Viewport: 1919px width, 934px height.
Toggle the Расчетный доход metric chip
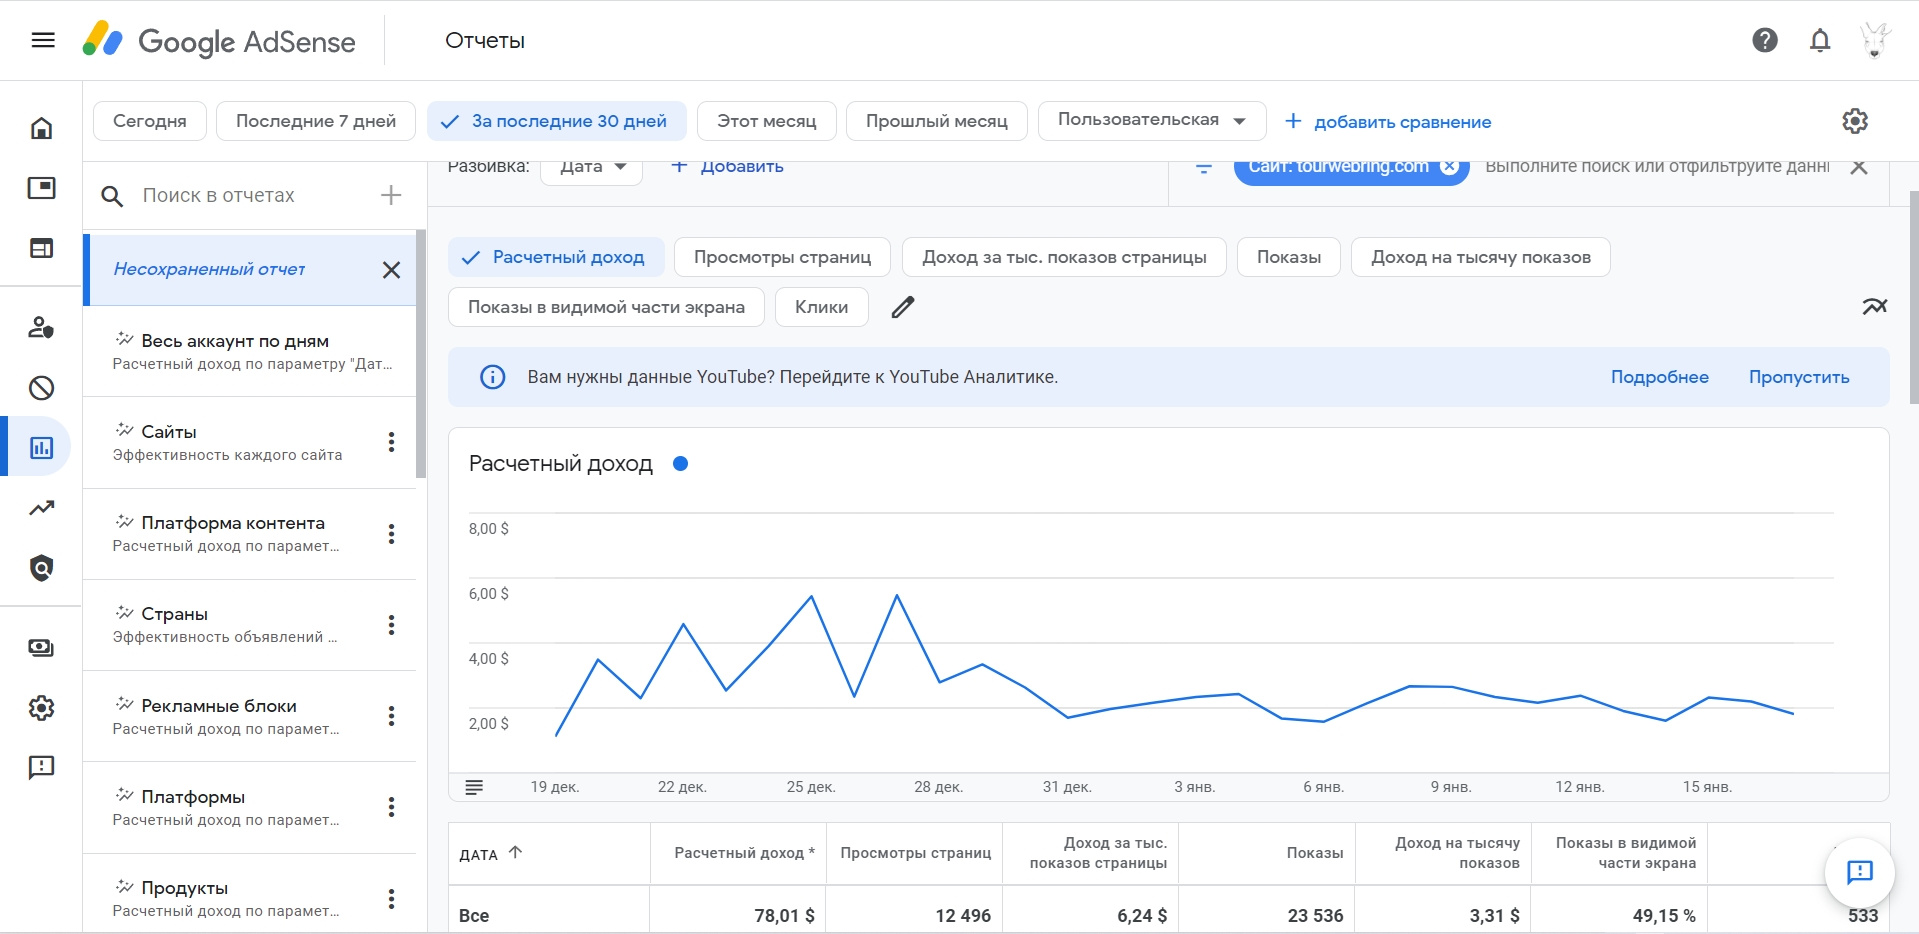point(555,257)
